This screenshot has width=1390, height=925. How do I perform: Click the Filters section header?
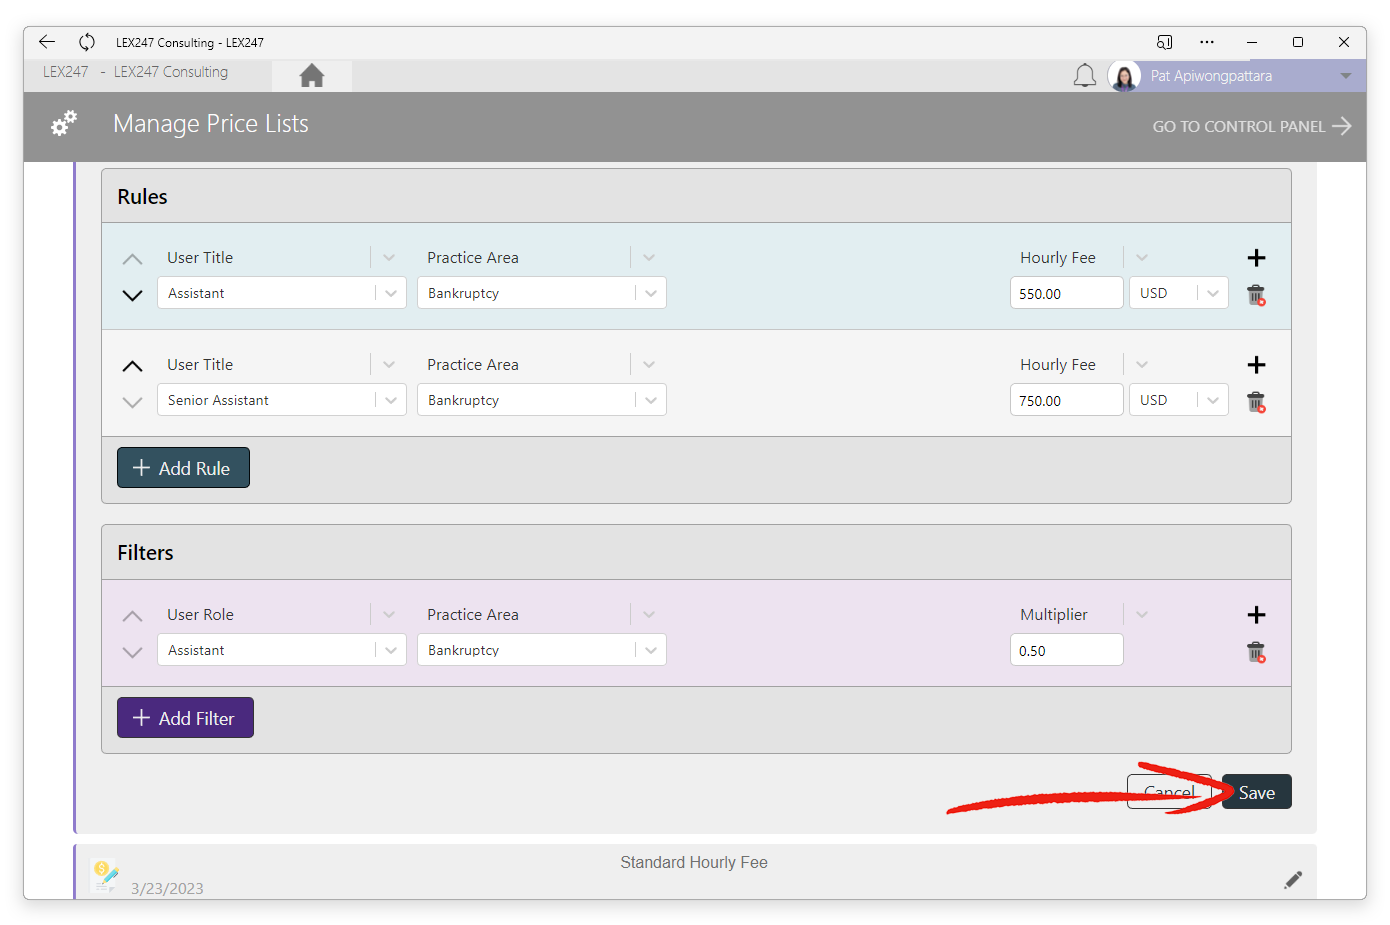(145, 553)
